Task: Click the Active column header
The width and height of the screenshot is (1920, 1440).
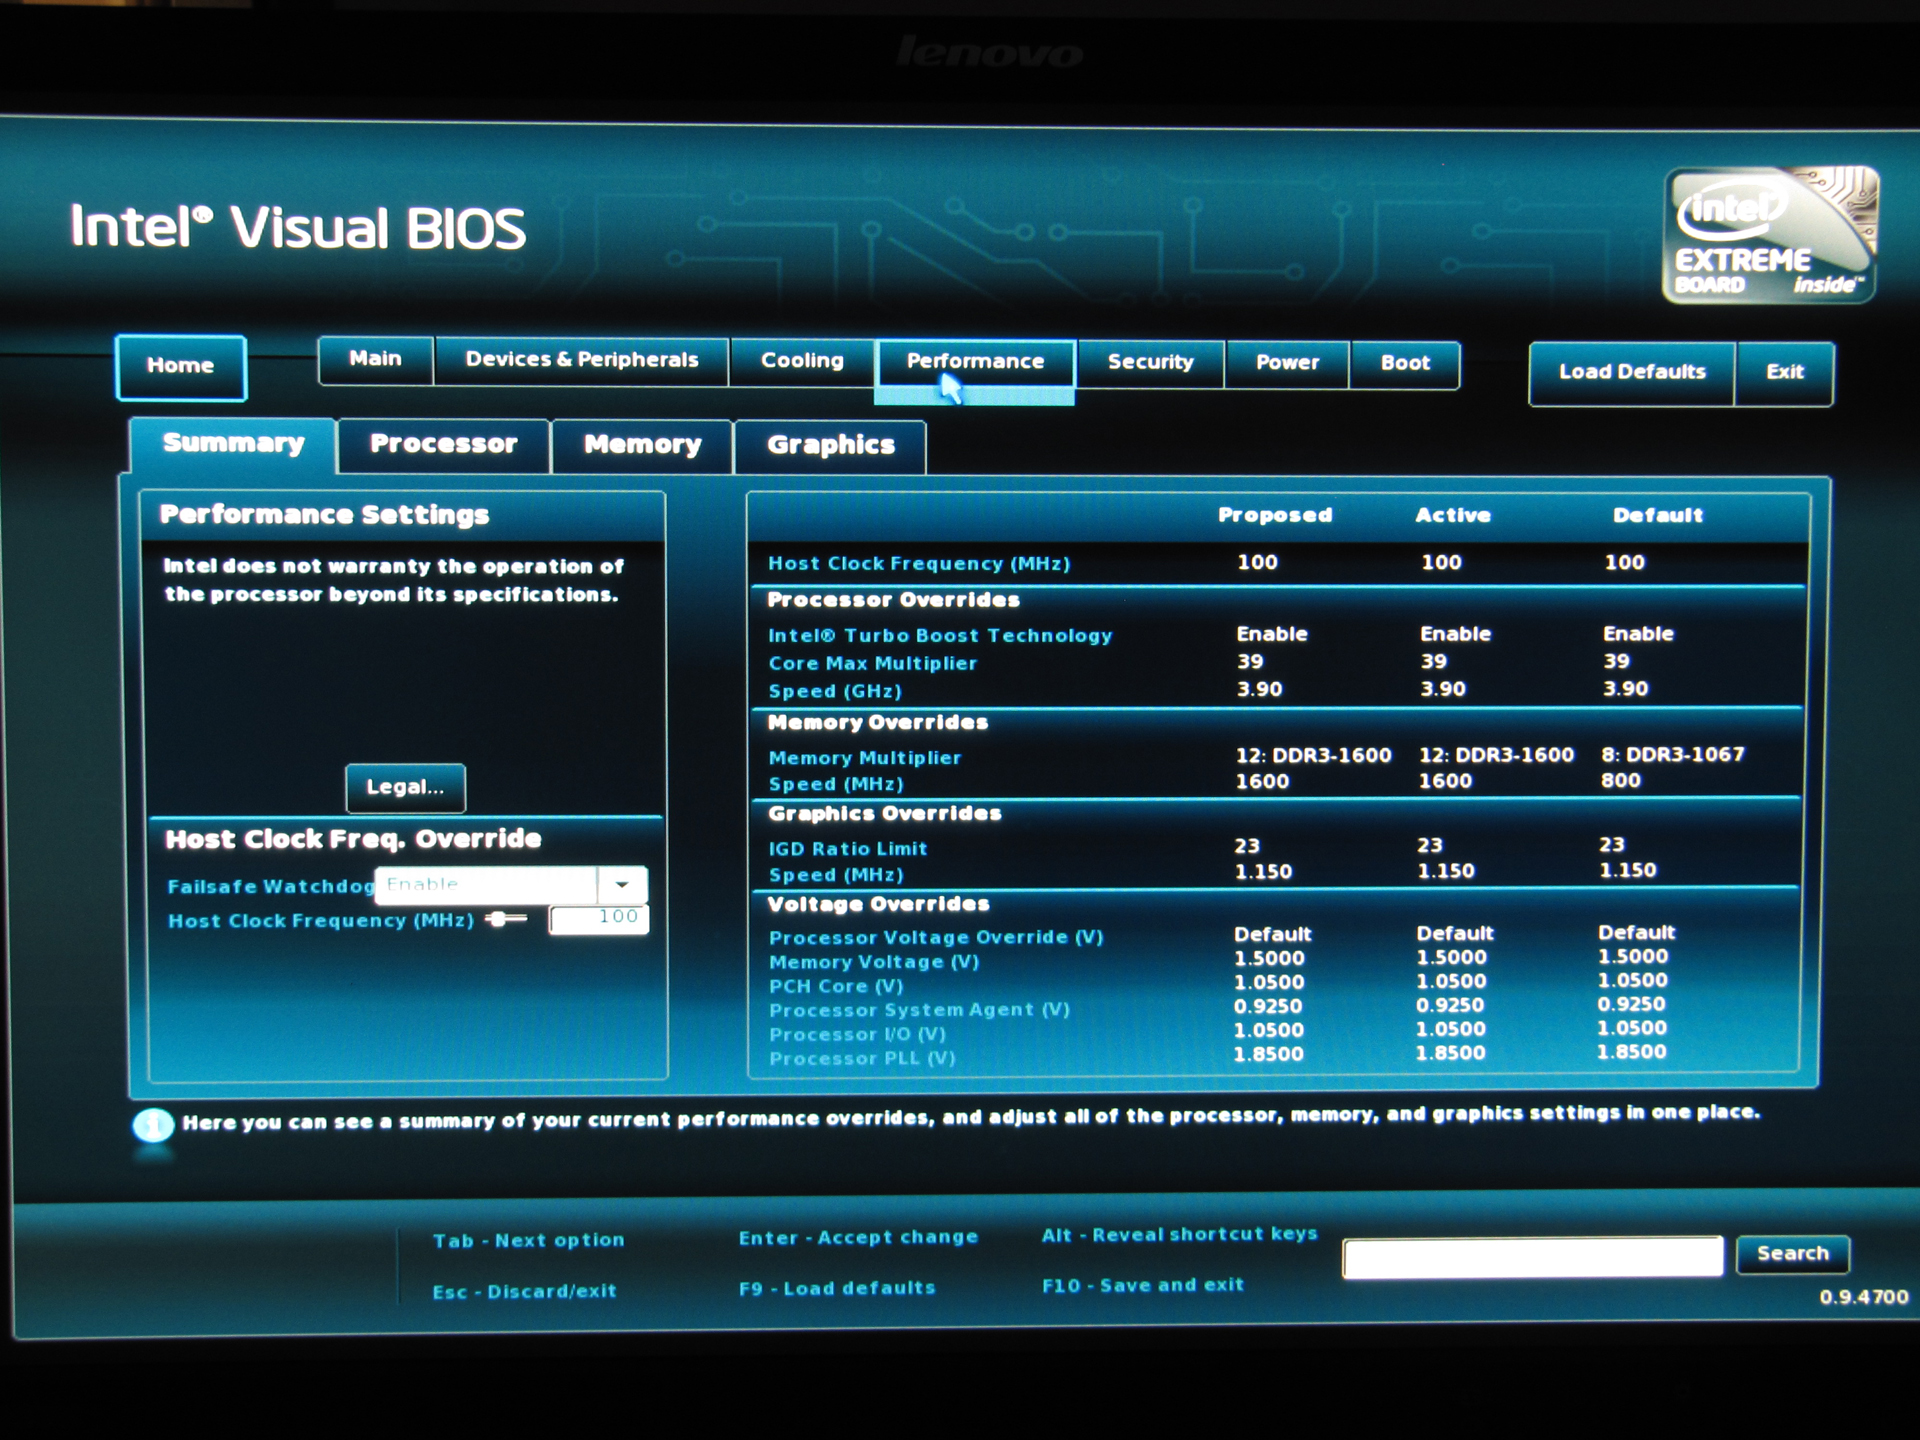Action: point(1453,516)
